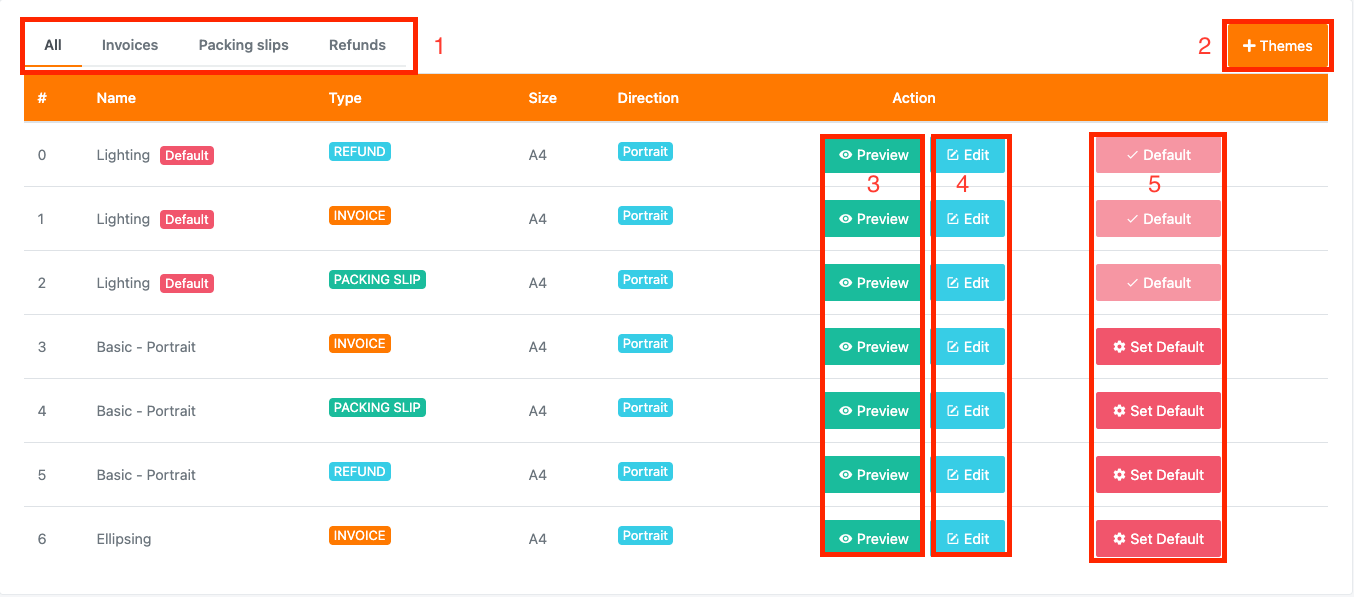Click the checkmark Default button in row 0

click(1158, 155)
